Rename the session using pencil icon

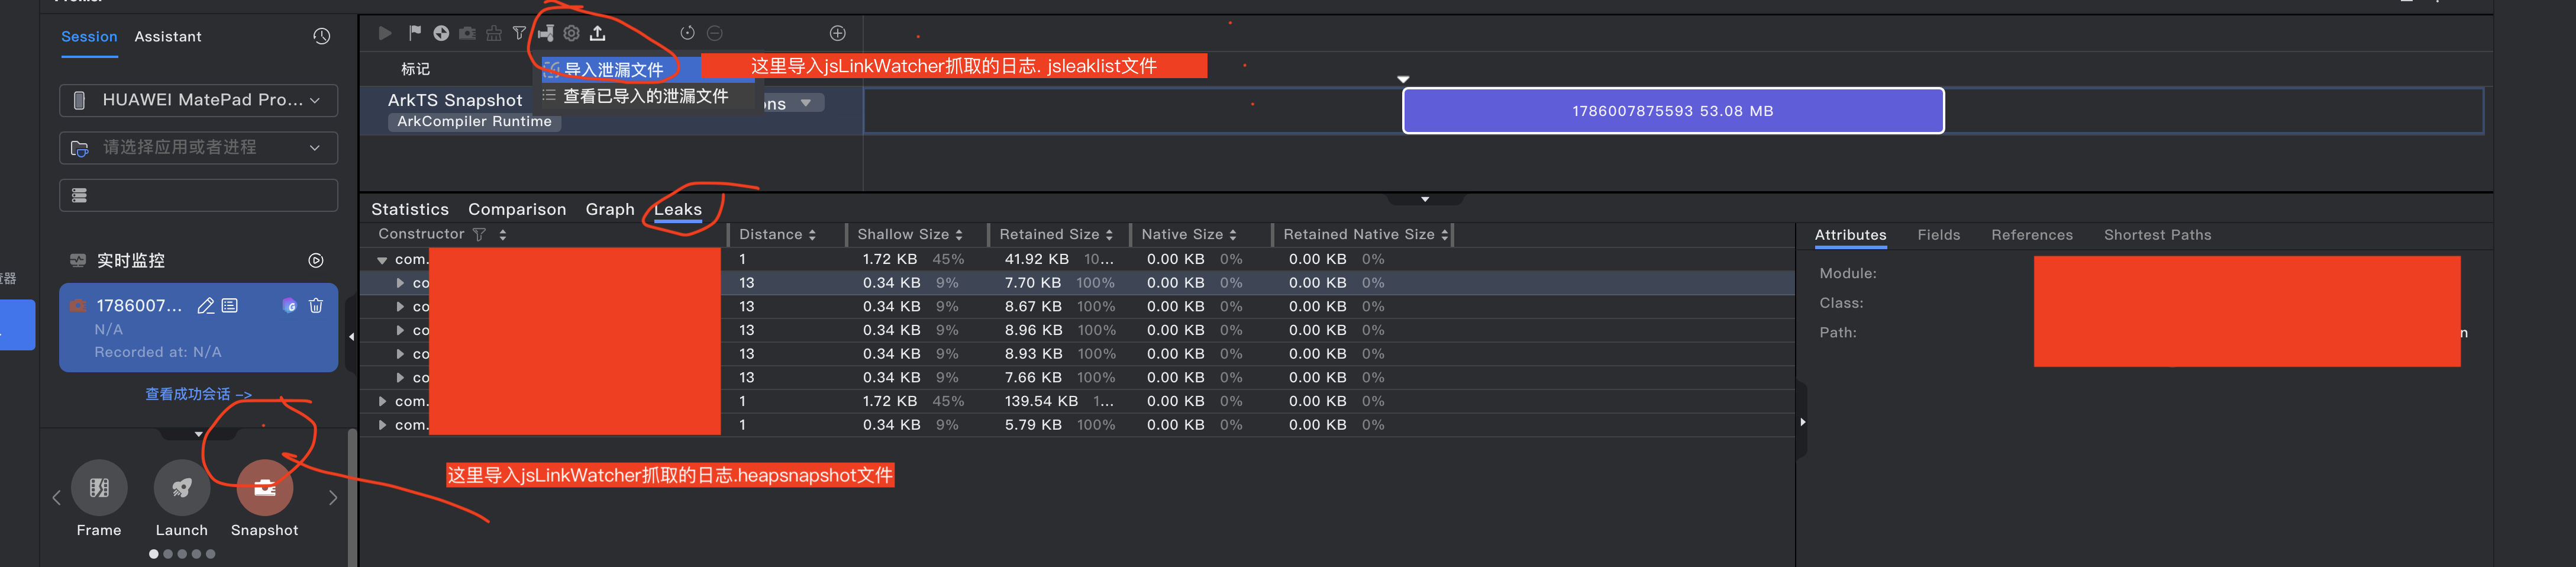pyautogui.click(x=206, y=305)
